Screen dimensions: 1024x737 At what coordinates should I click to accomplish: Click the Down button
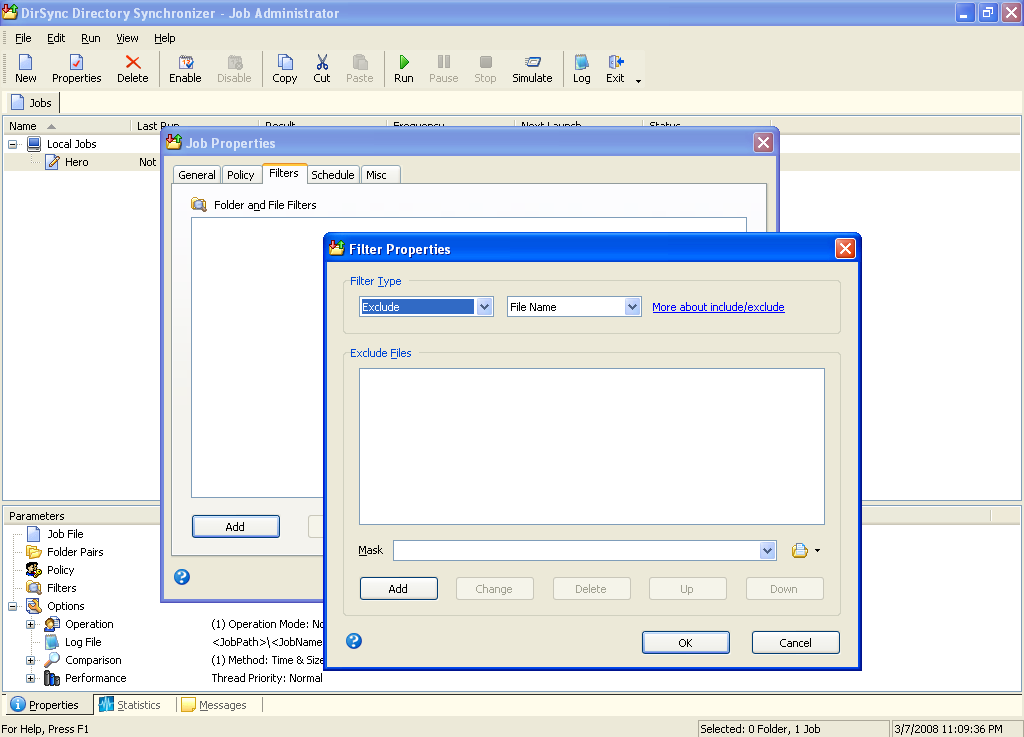pos(784,589)
